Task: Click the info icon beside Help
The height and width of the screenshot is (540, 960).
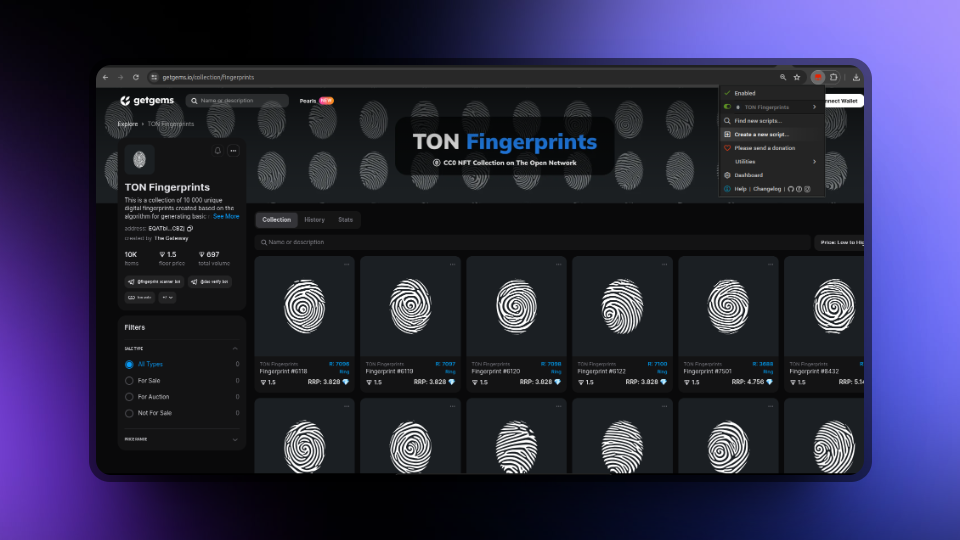Action: [x=727, y=189]
